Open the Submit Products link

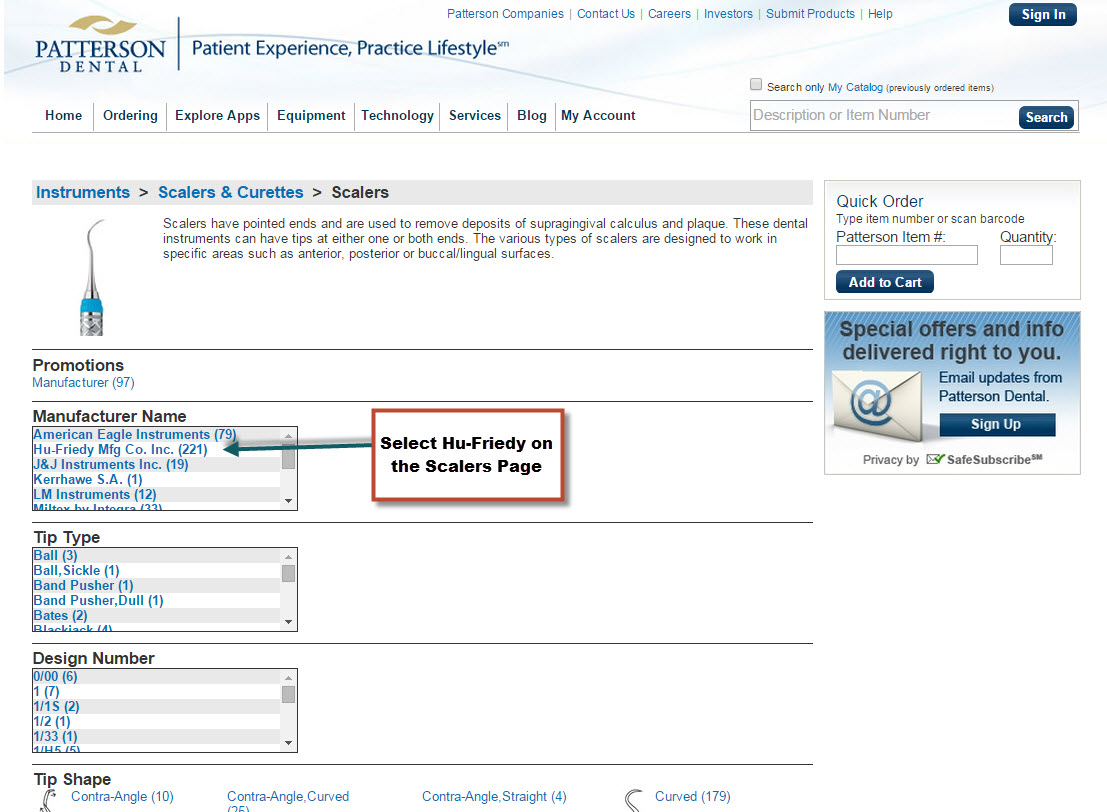pos(810,13)
